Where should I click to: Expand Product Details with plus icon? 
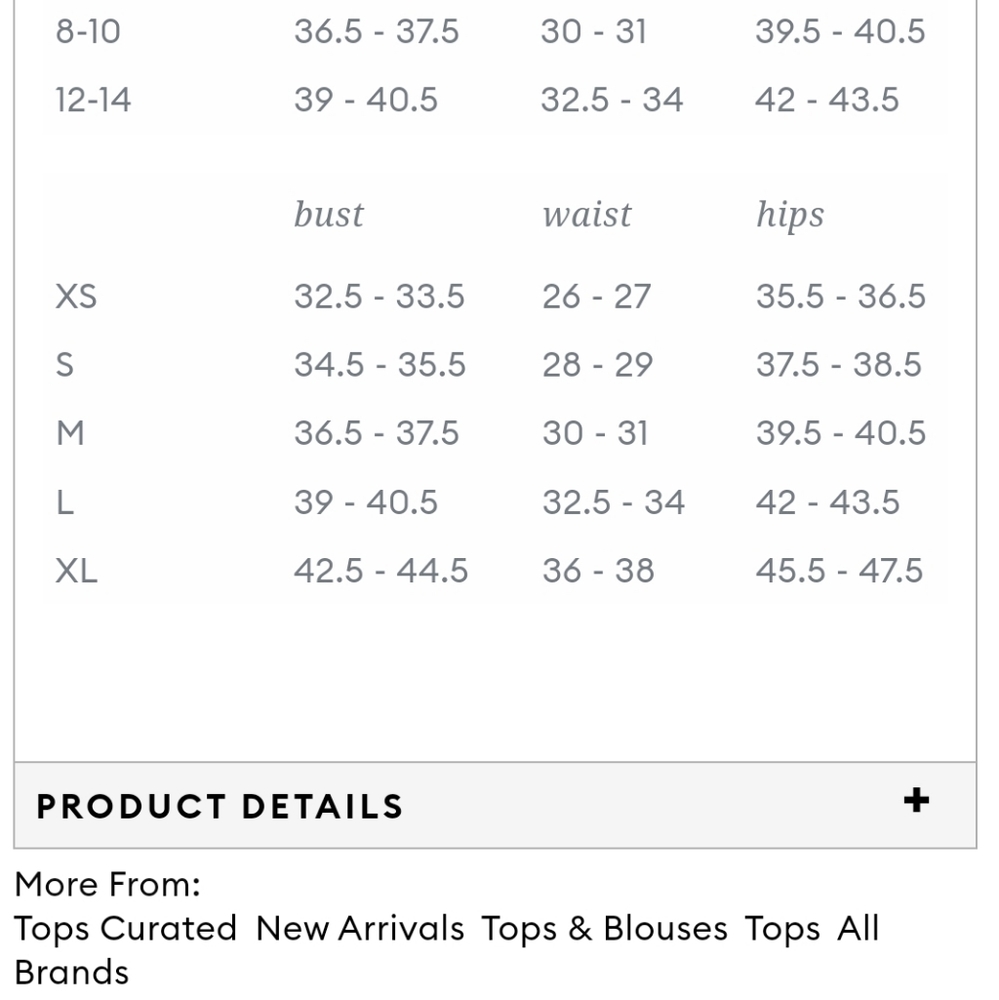(x=916, y=800)
